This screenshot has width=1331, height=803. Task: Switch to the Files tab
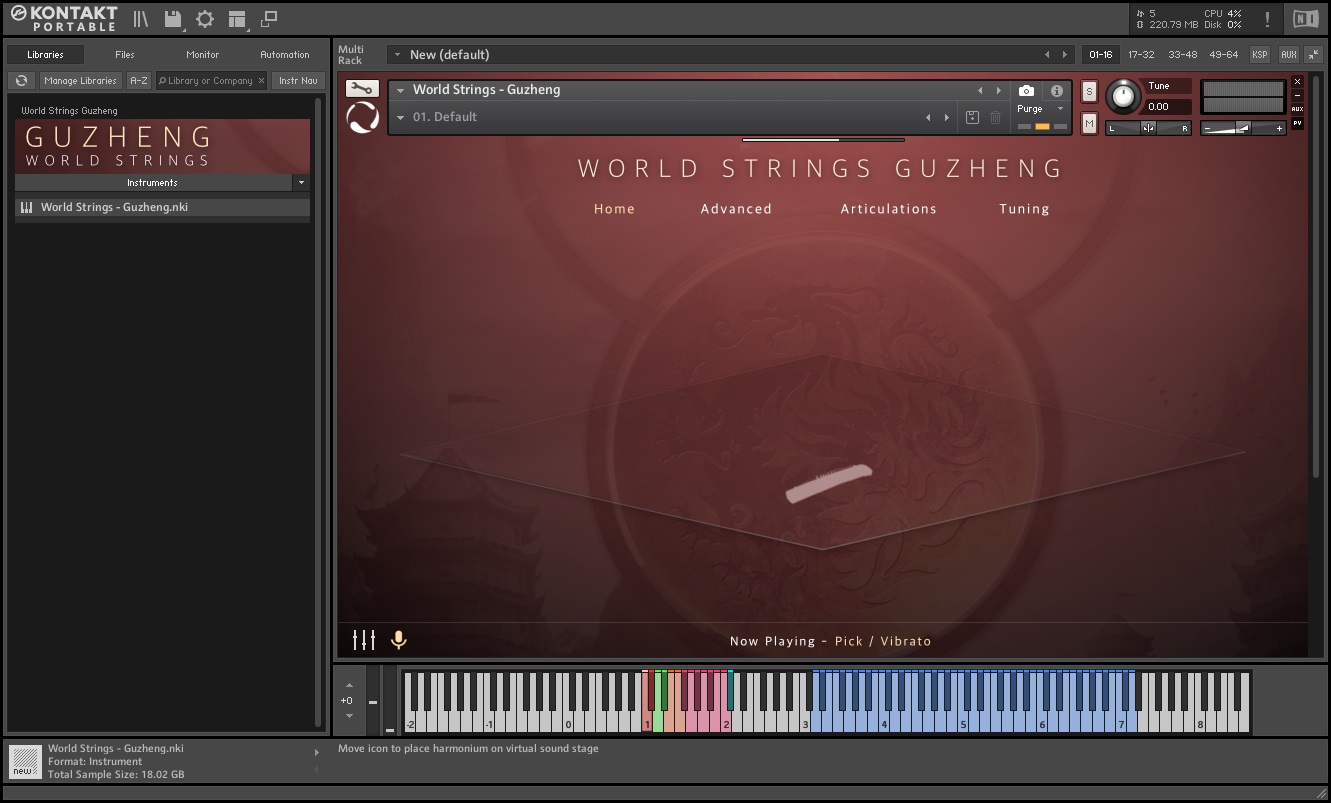(x=125, y=55)
